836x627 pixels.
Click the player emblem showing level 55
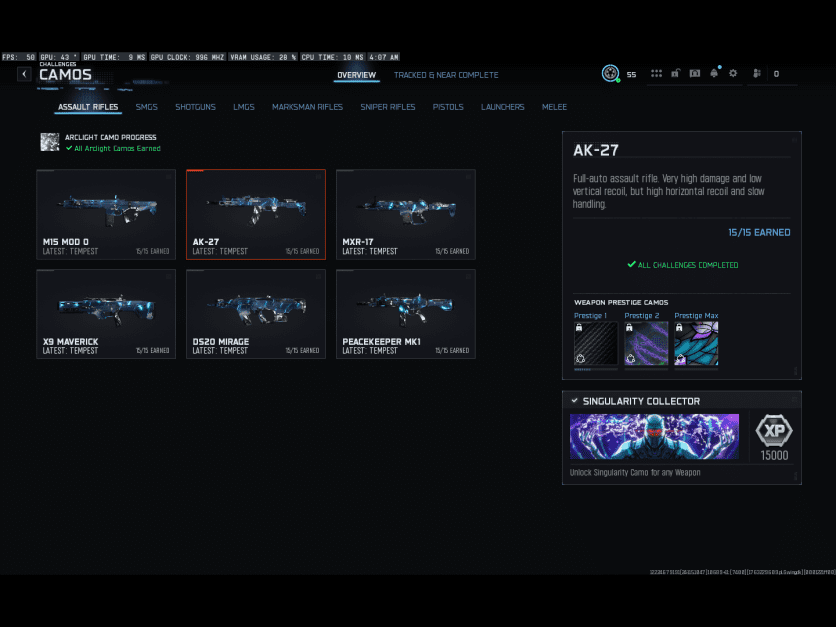610,73
